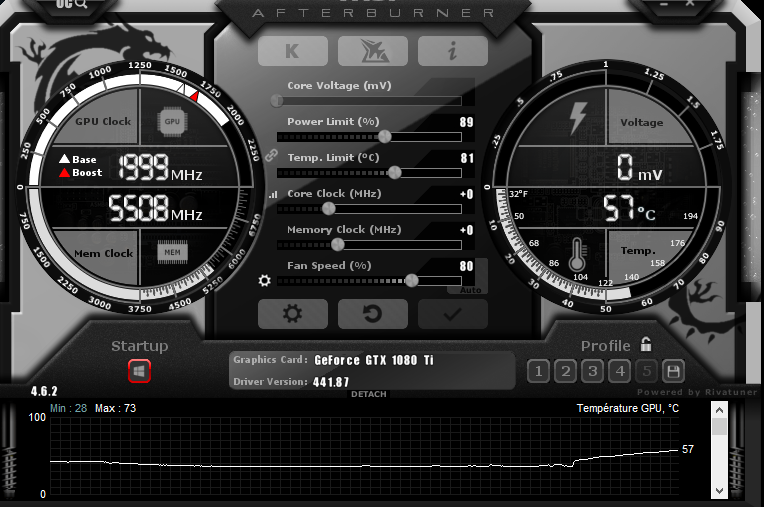Click the GPU chip icon in left gauge
This screenshot has height=507, width=764.
click(172, 121)
